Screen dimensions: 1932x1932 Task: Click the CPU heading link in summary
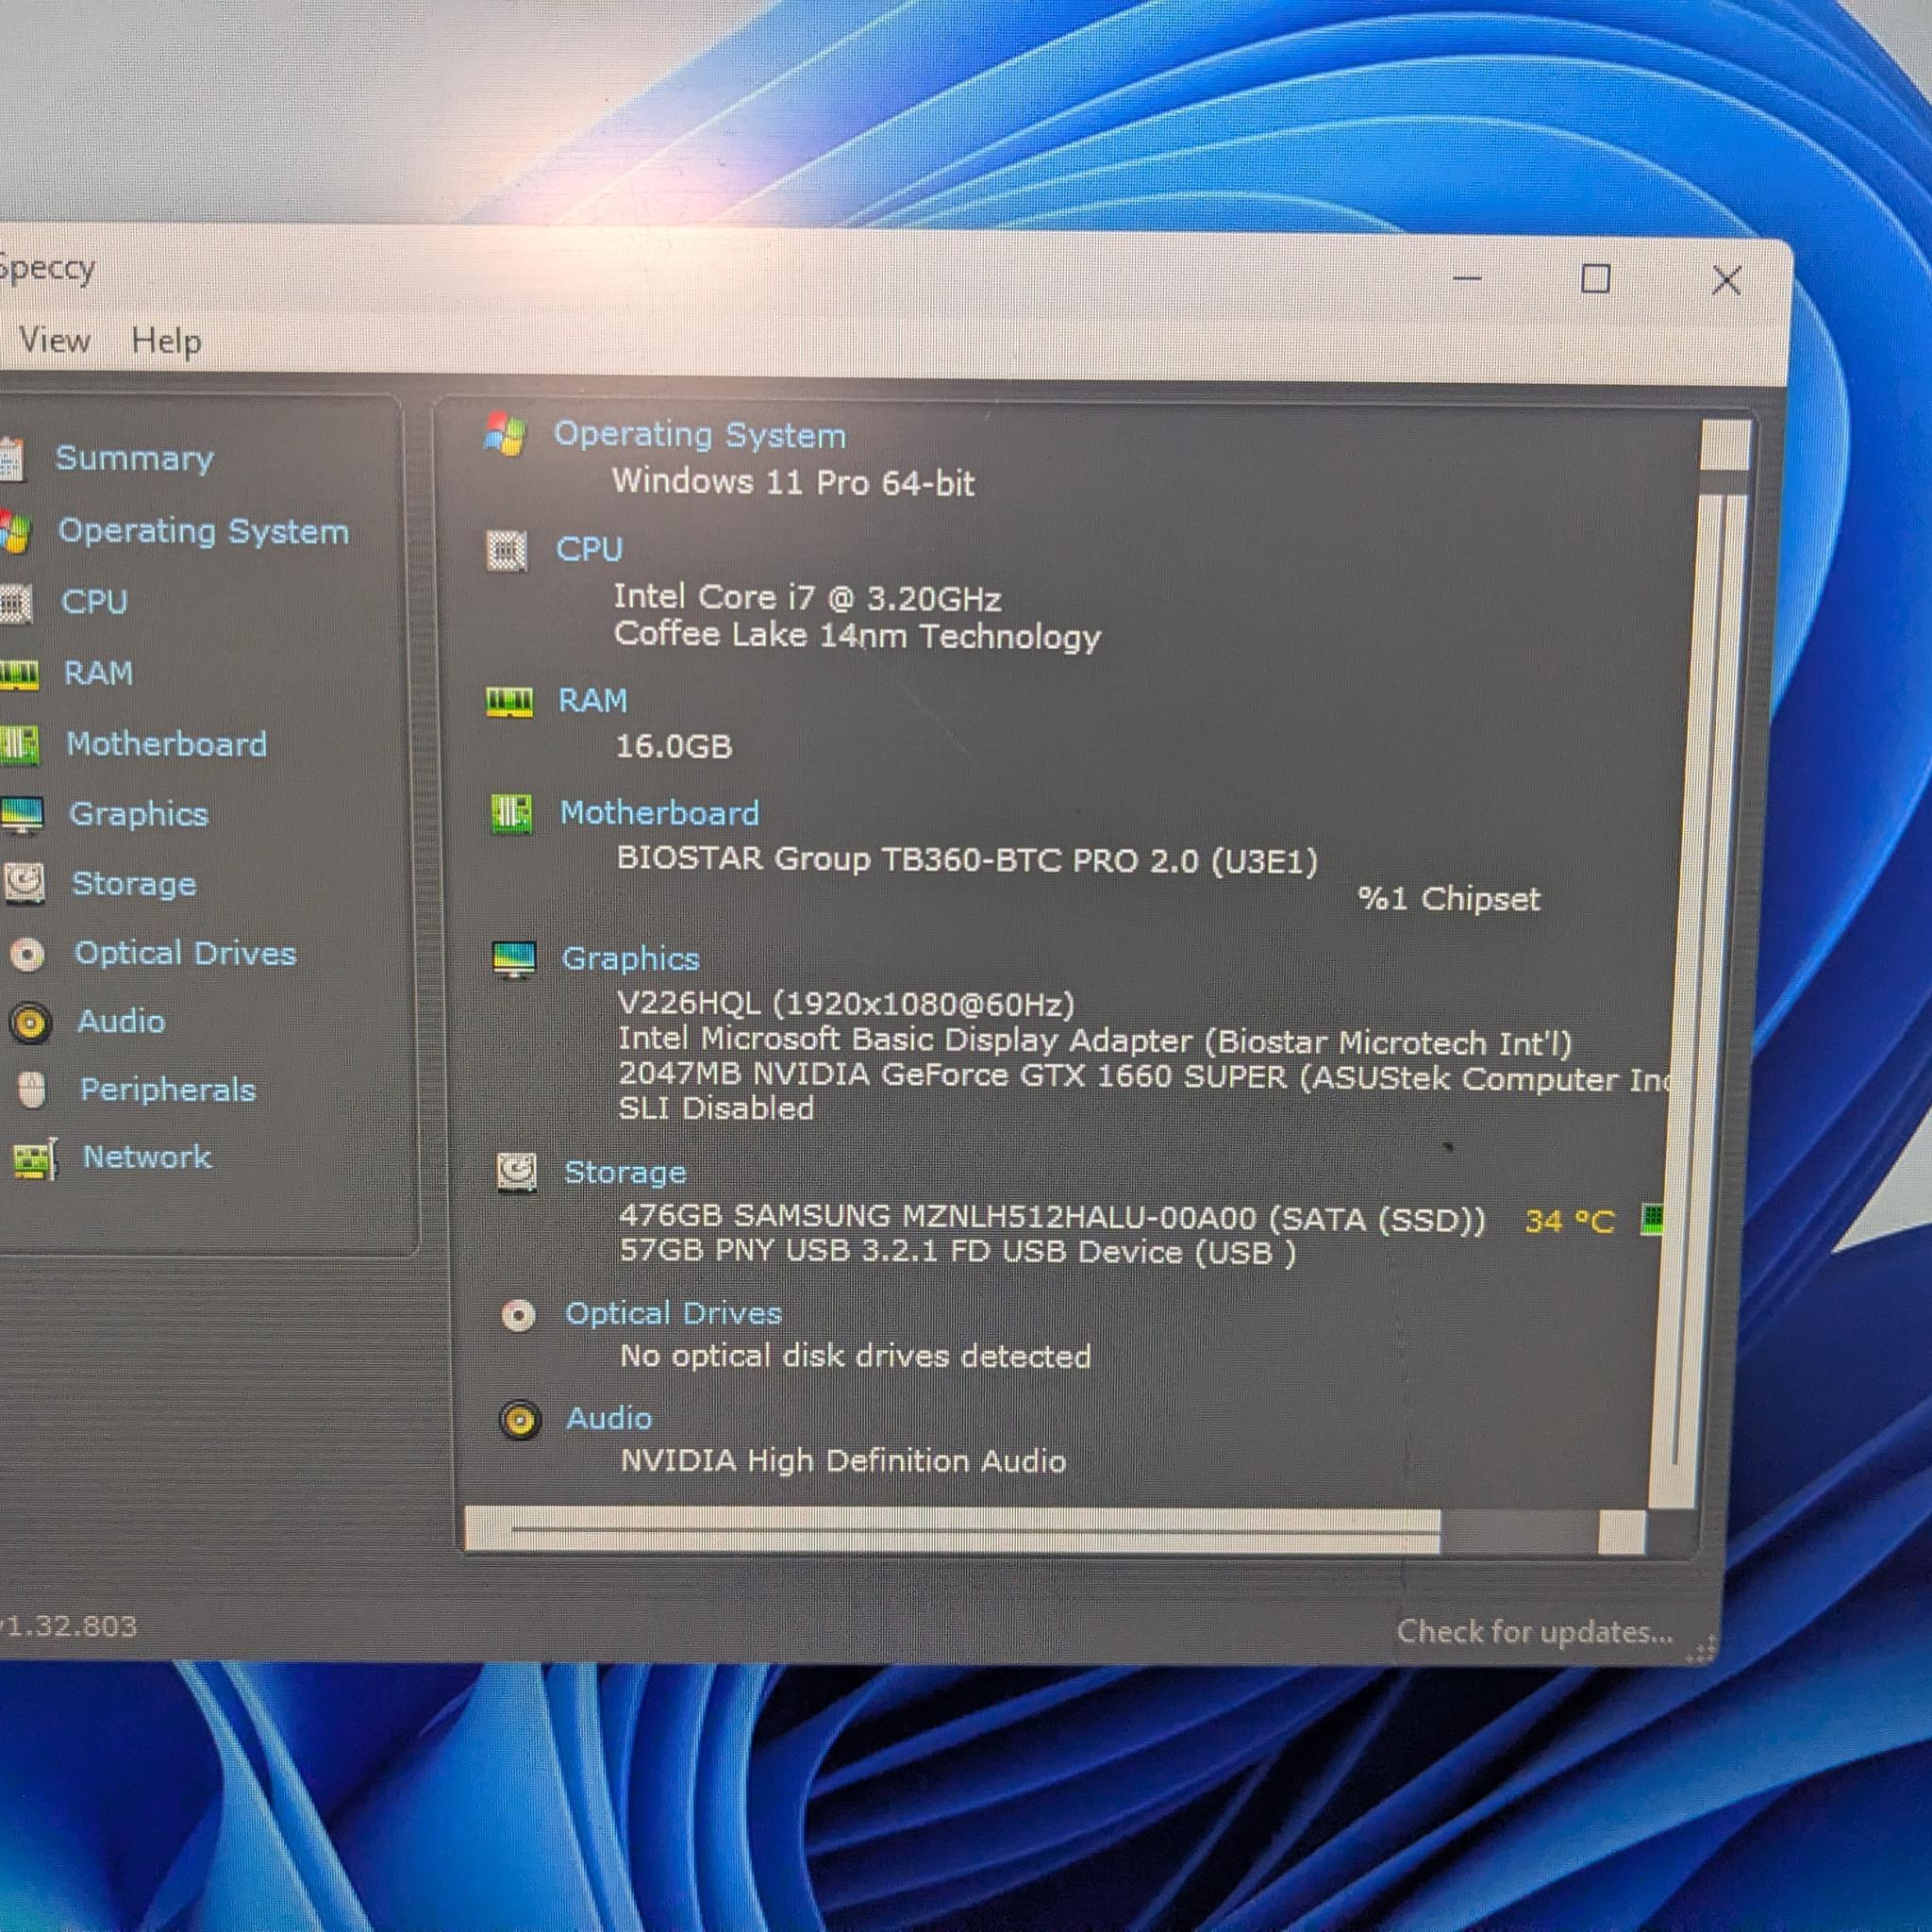pos(590,549)
